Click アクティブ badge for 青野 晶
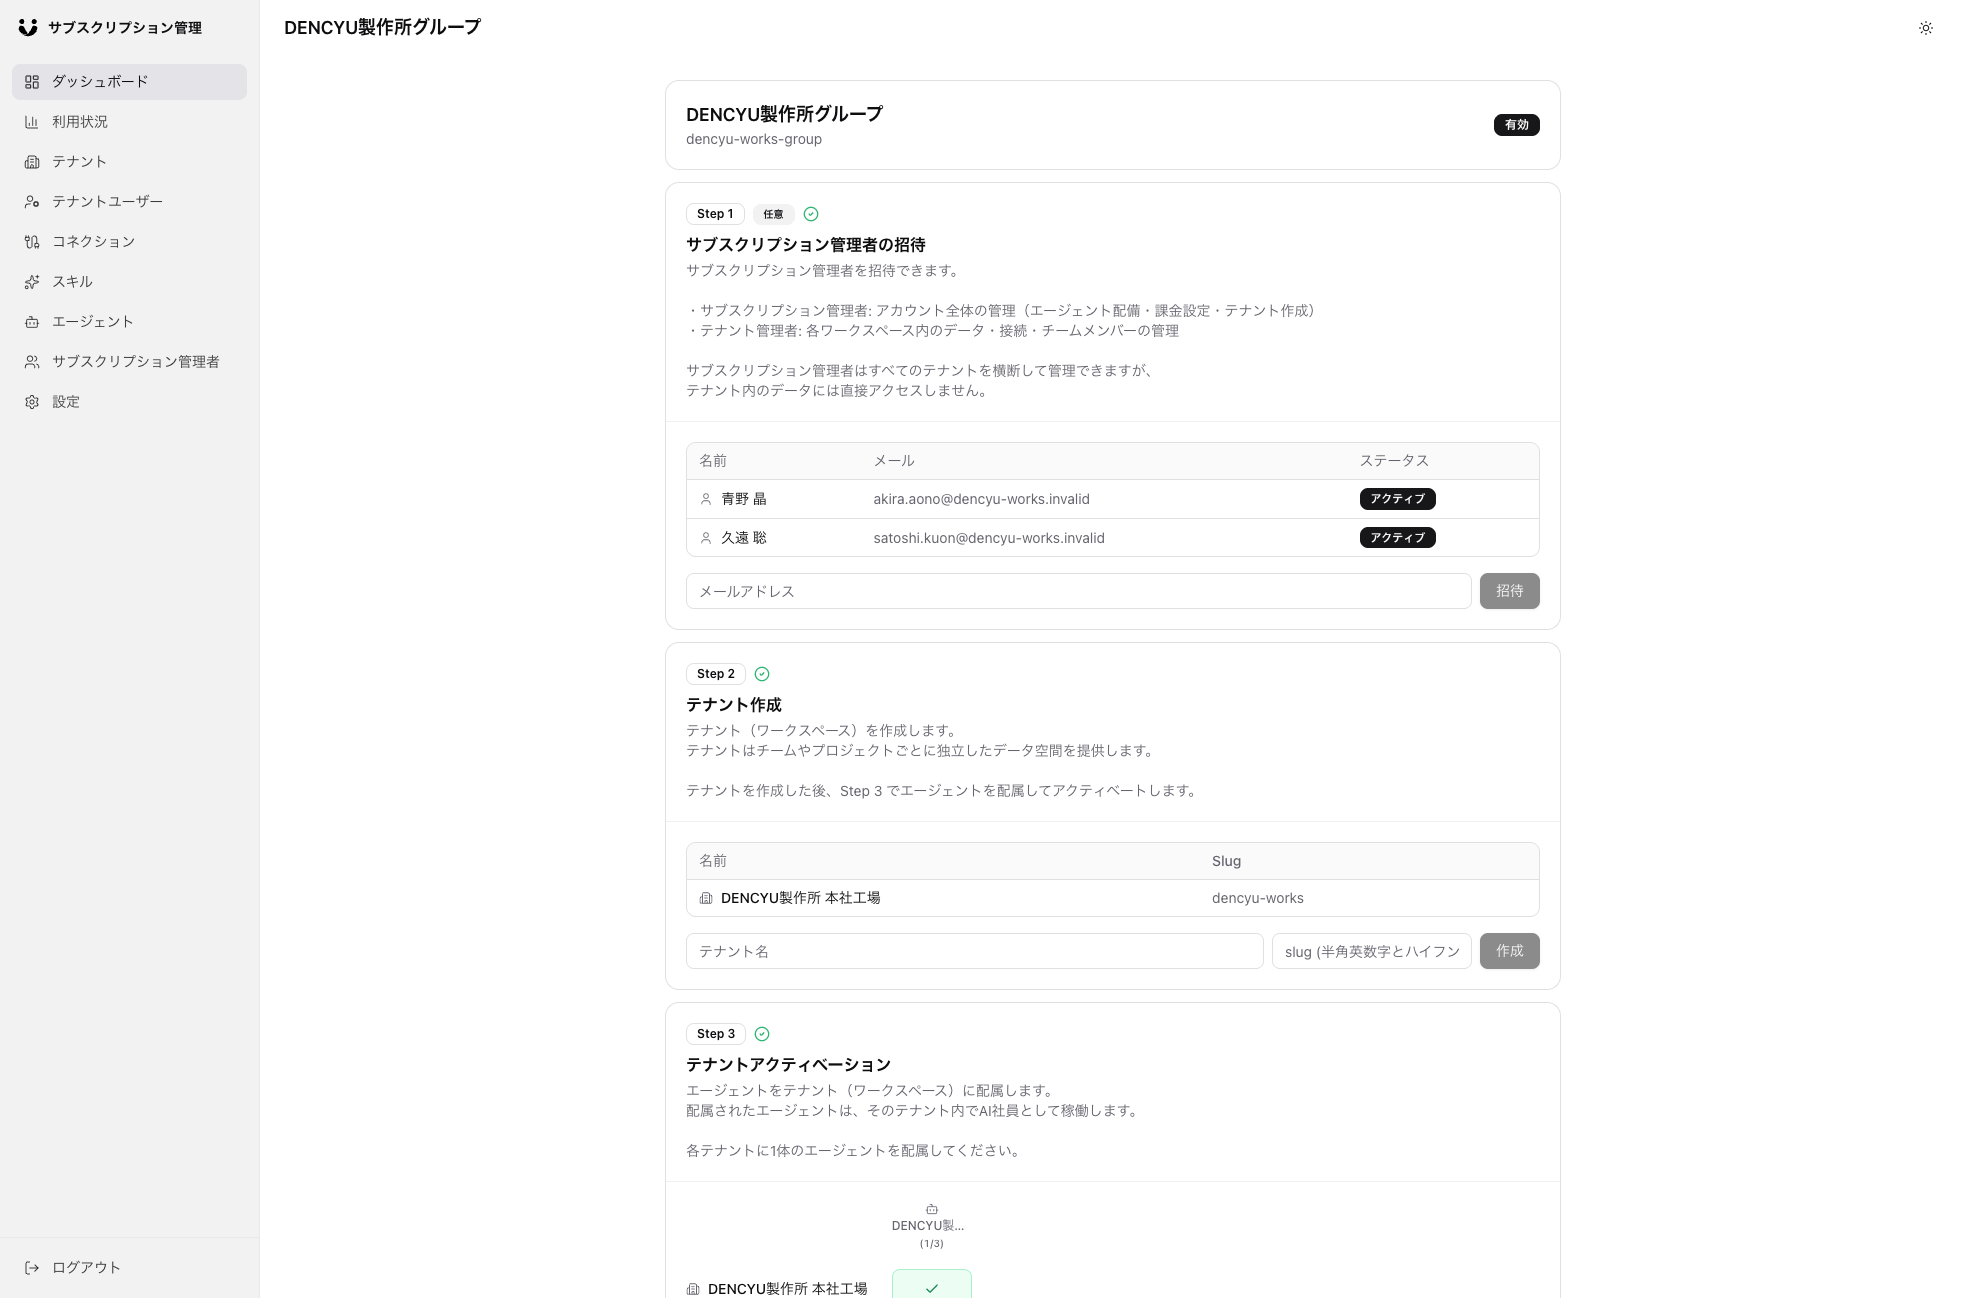The width and height of the screenshot is (1966, 1298). pyautogui.click(x=1397, y=499)
